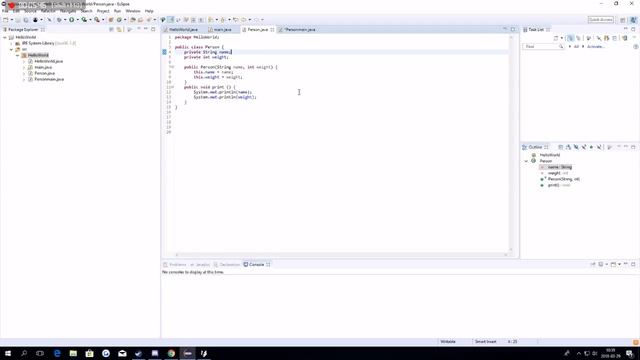The image size is (640, 360).
Task: Select name : String in Outline
Action: tap(560, 167)
